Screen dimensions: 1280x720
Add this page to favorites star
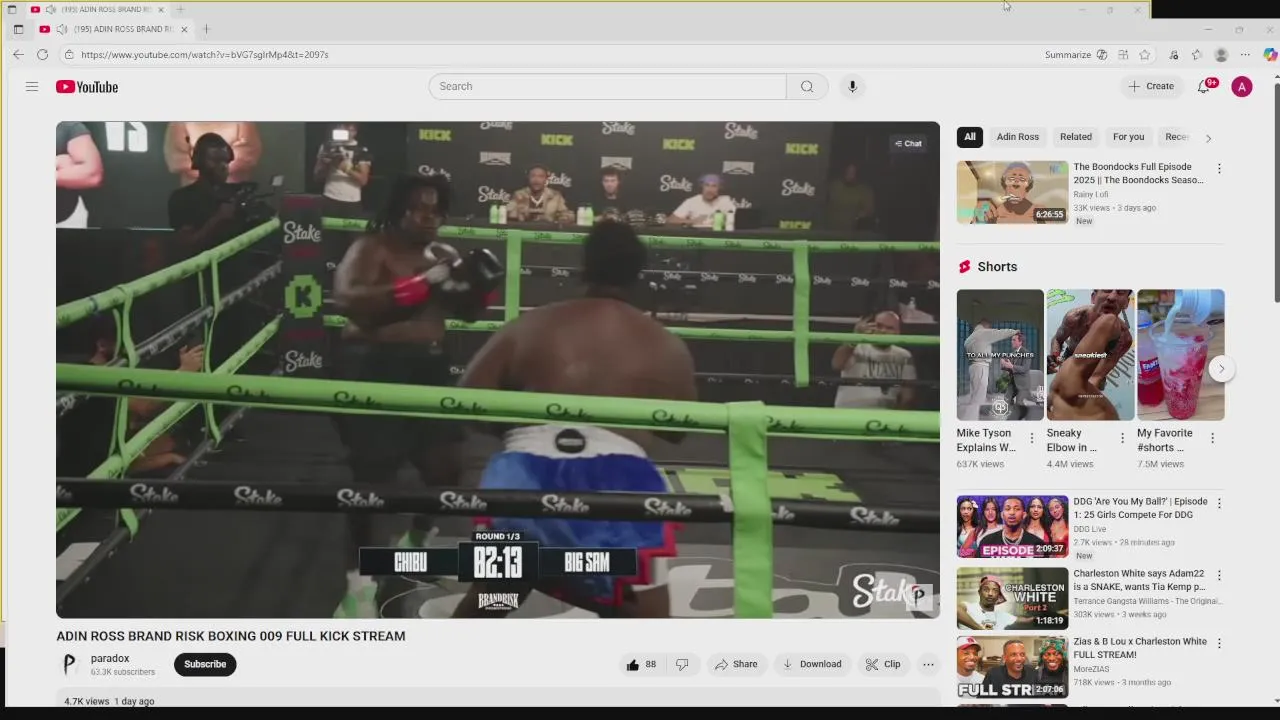pyautogui.click(x=1145, y=55)
